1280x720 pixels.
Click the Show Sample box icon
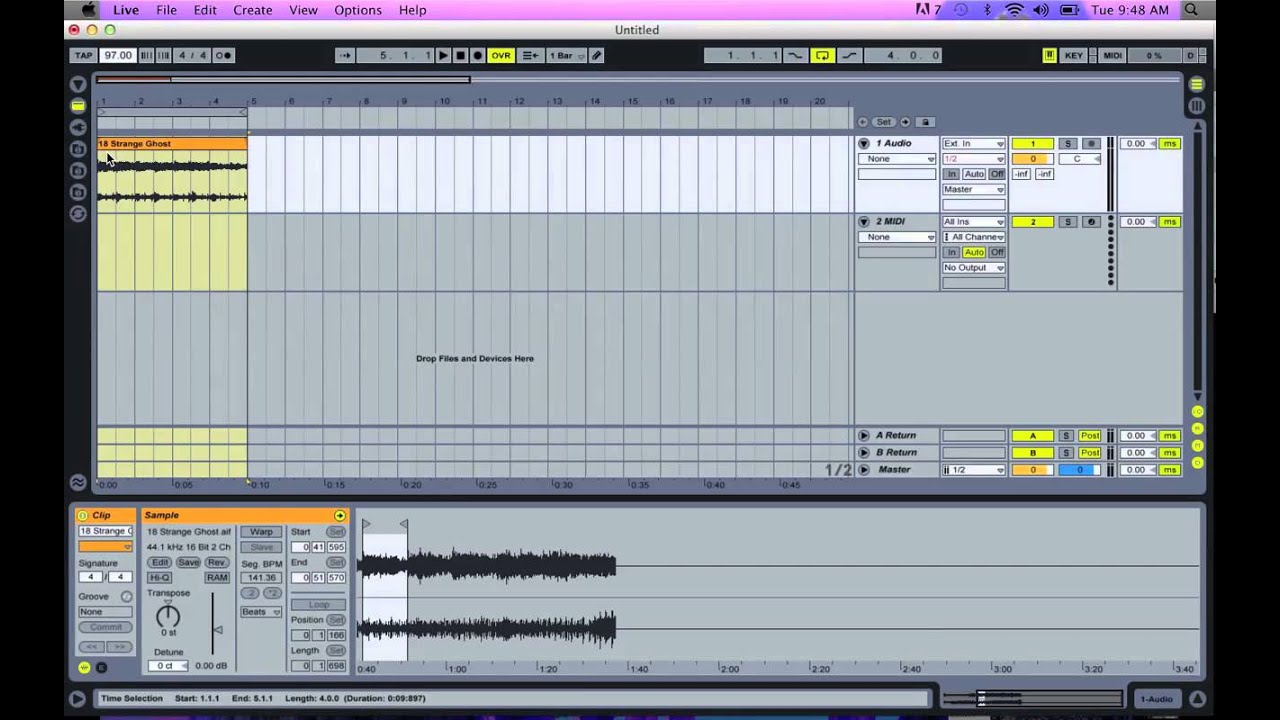pos(84,667)
